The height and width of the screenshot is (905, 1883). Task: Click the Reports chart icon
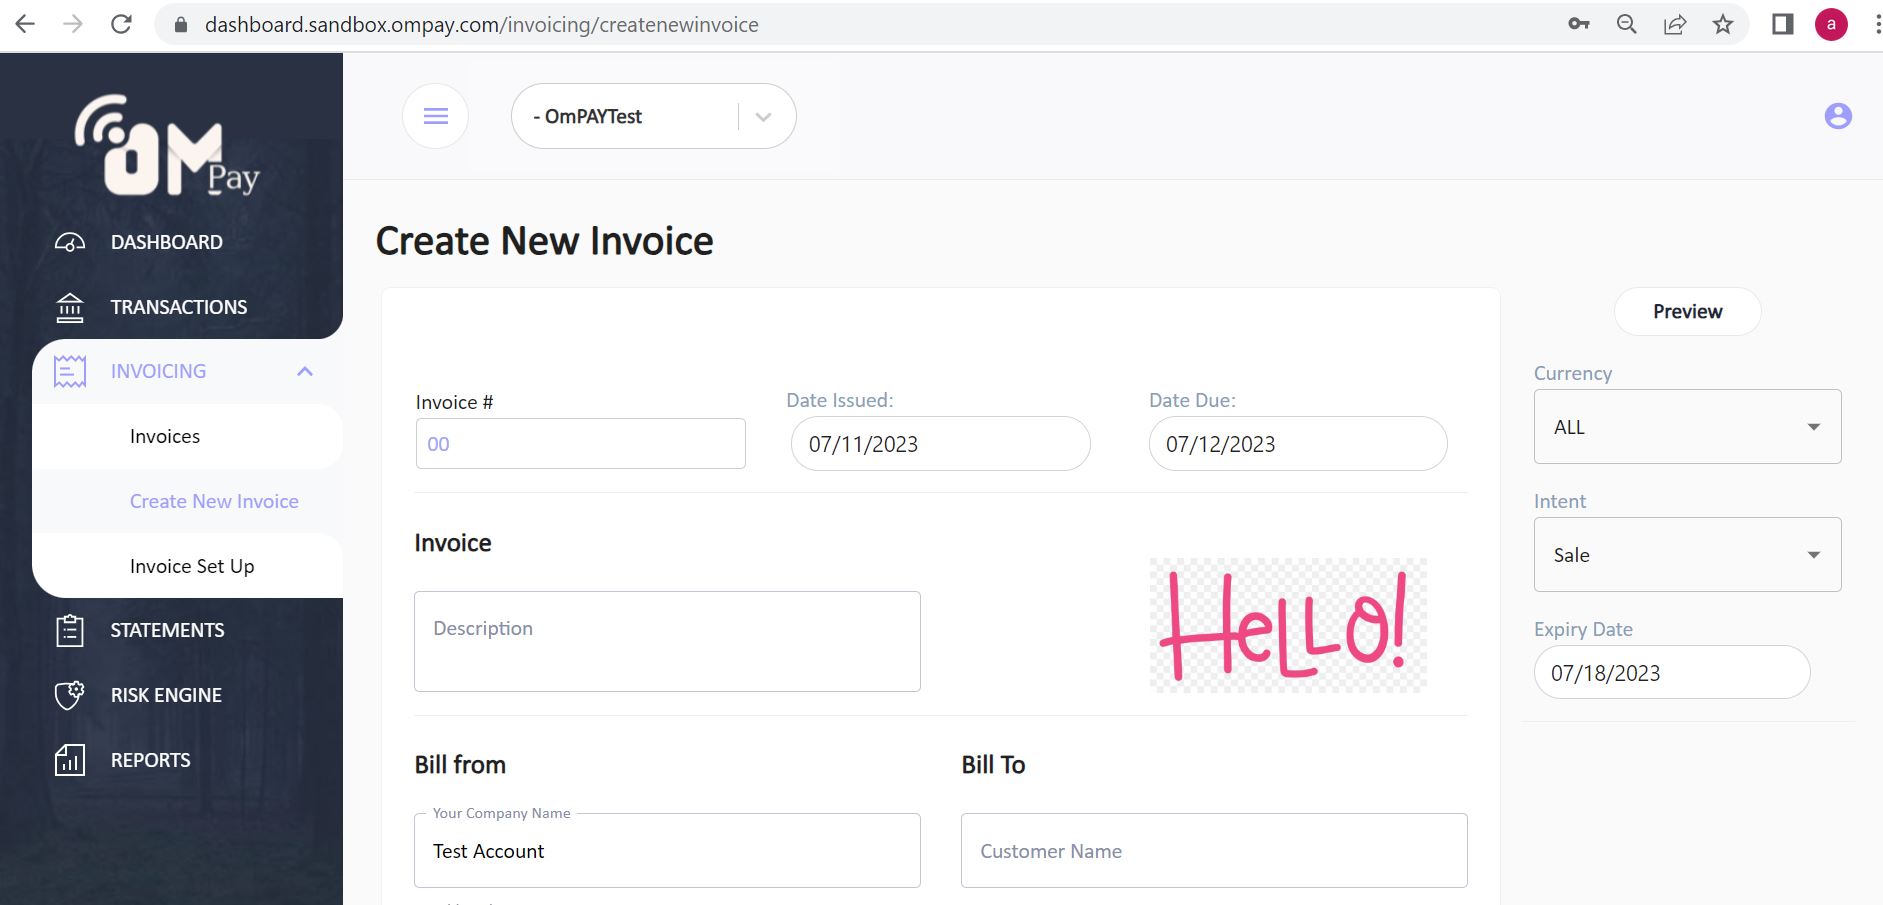pos(70,760)
